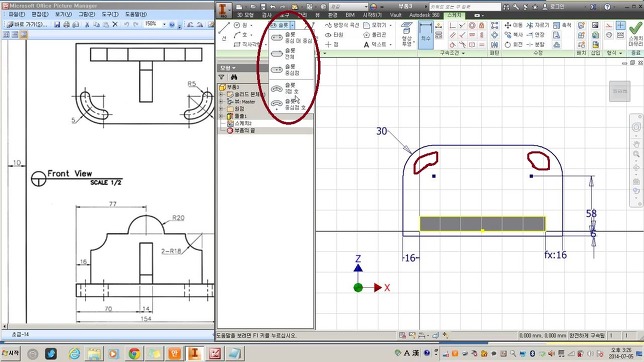Open Picture Manager File menu
This screenshot has height=362, width=644.
point(16,14)
